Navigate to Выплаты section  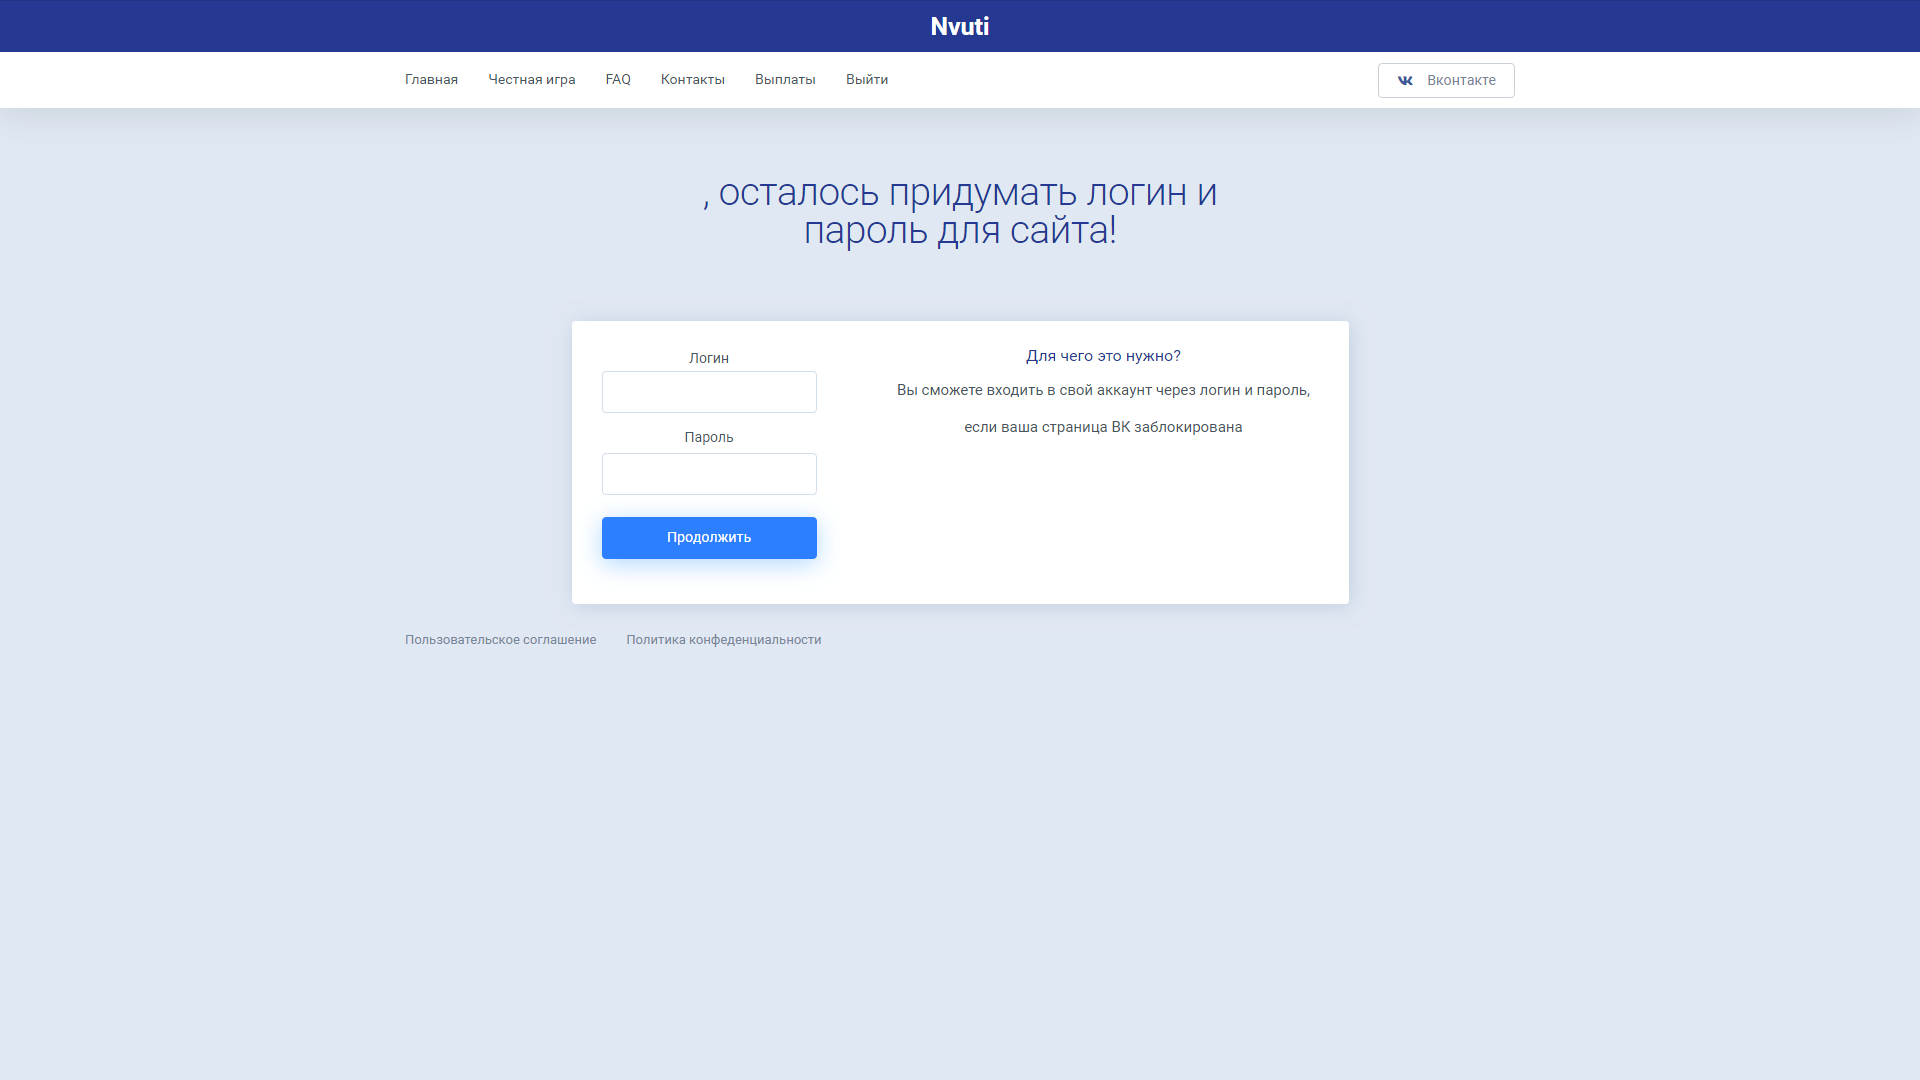coord(784,80)
